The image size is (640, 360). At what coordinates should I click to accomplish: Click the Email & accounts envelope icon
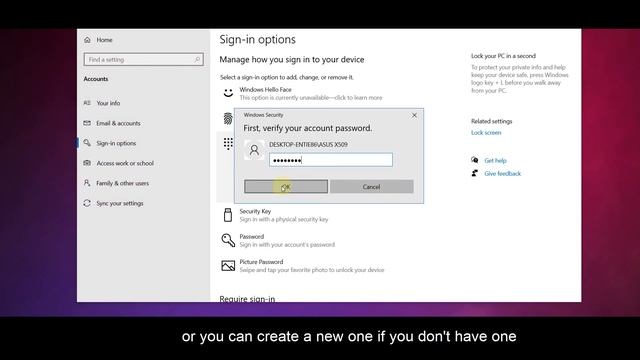[x=87, y=123]
